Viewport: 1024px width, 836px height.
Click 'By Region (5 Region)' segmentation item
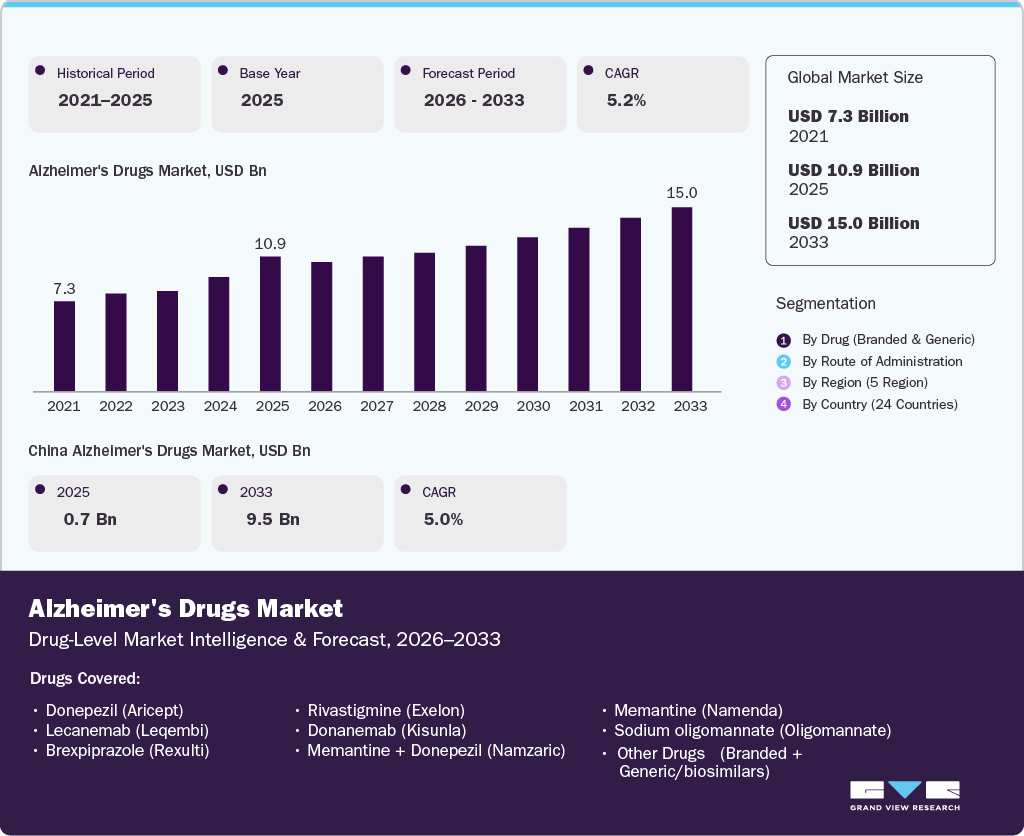click(865, 383)
